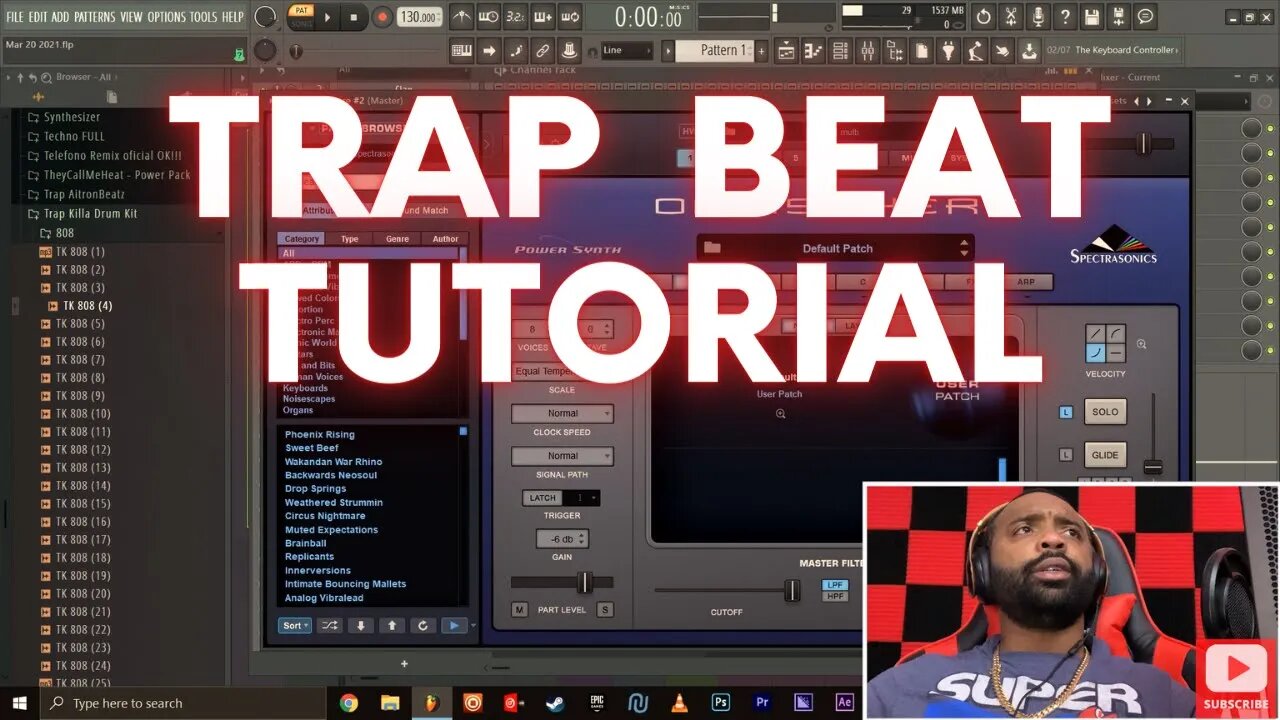Toggle wait for input before recording icon

488,17
